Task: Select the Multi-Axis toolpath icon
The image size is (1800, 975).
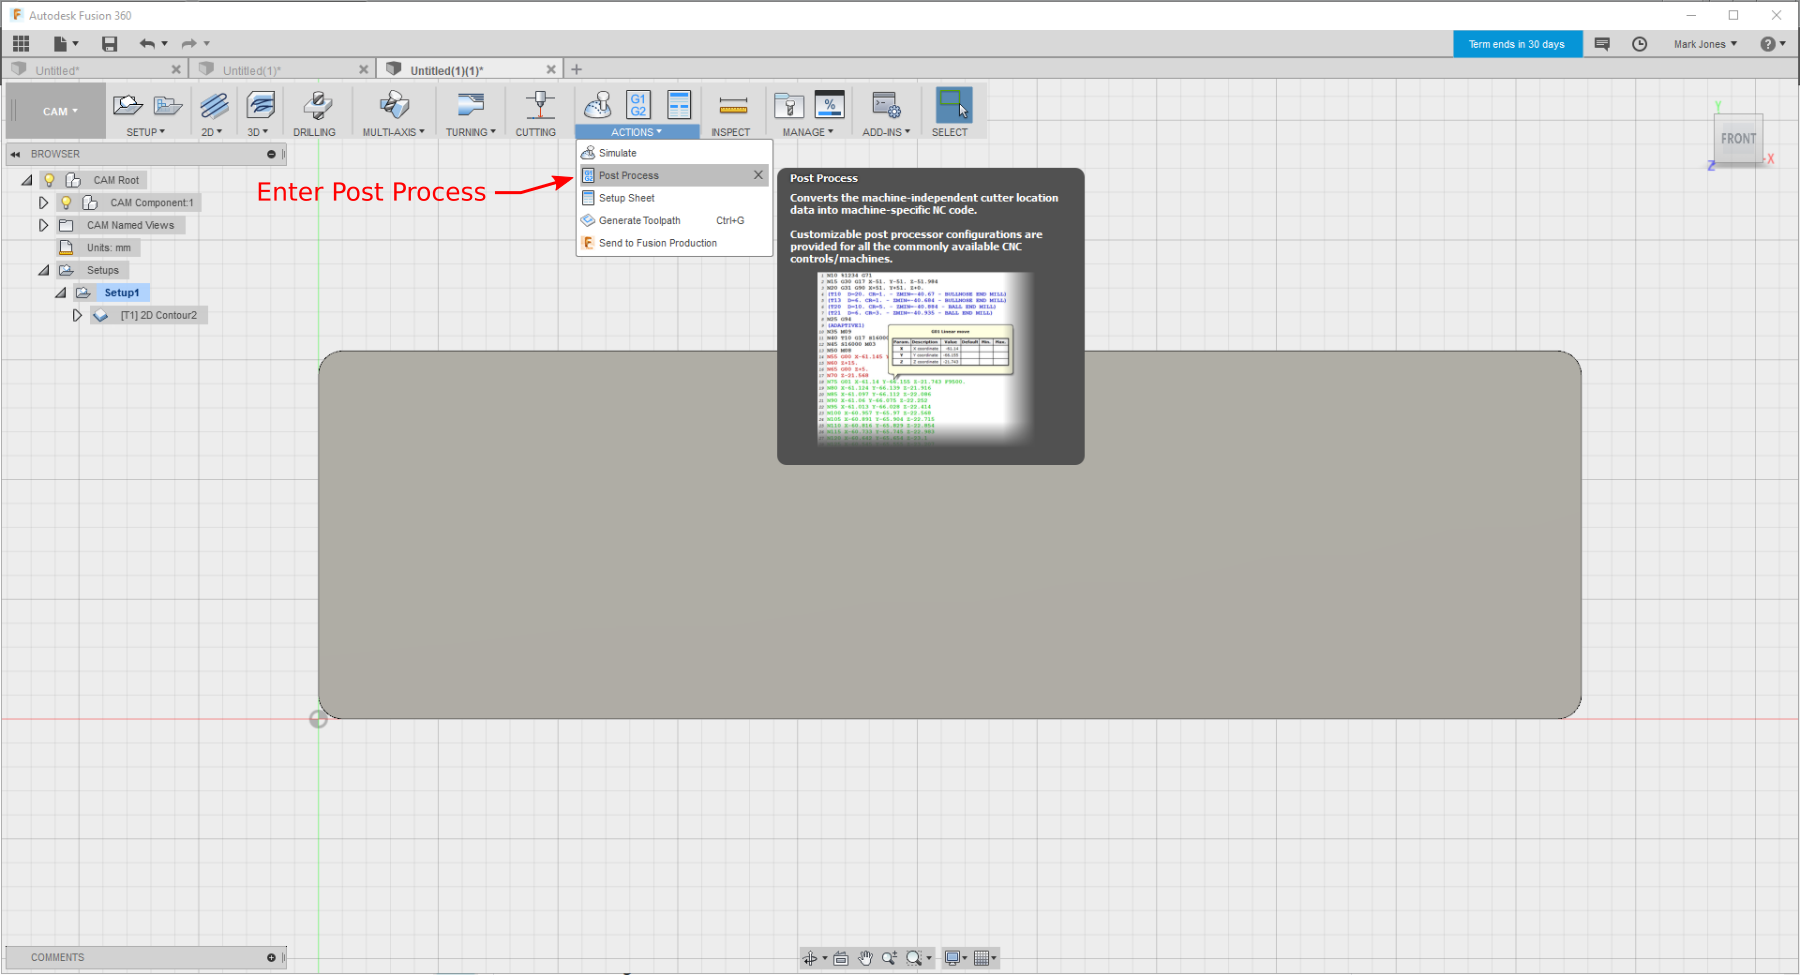Action: 395,105
